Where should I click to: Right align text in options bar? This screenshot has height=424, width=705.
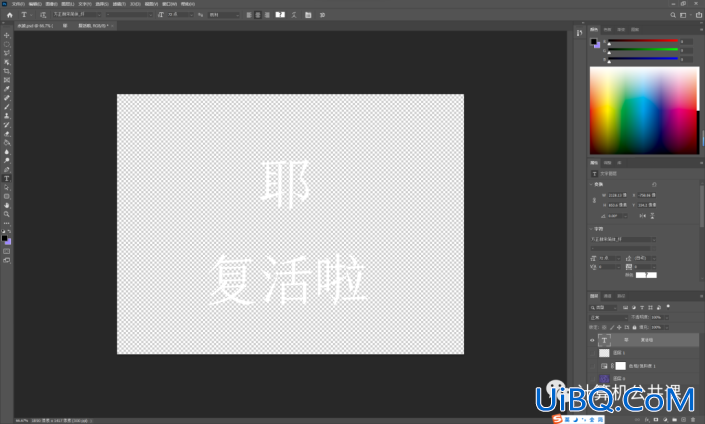(267, 15)
